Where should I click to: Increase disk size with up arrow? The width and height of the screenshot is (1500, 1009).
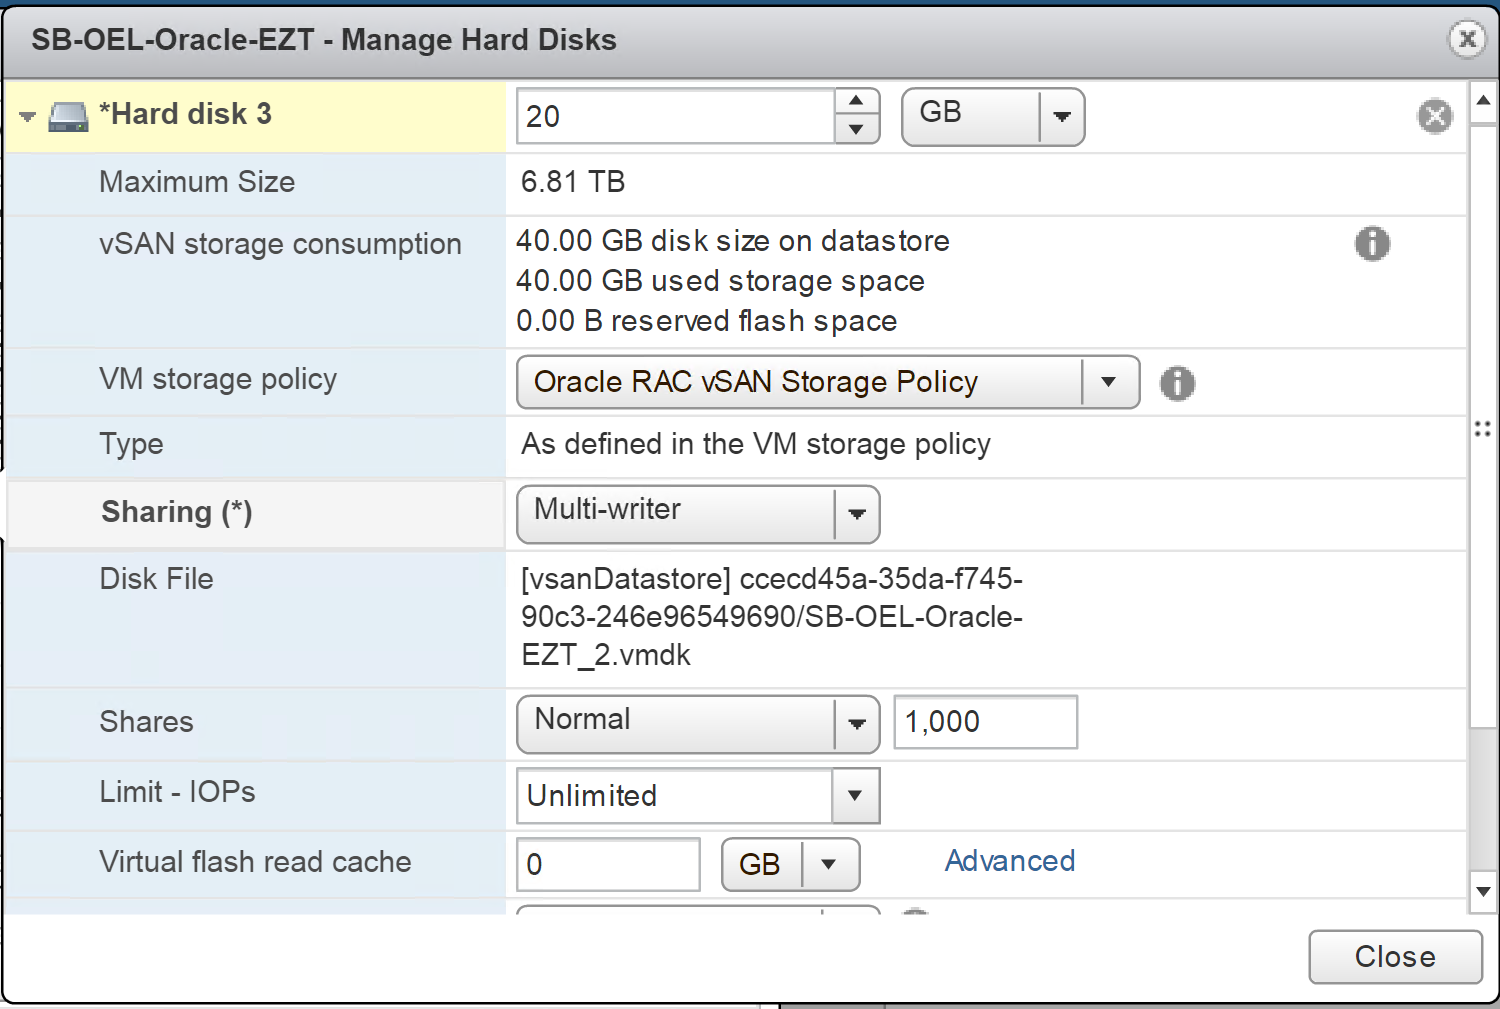(x=856, y=101)
